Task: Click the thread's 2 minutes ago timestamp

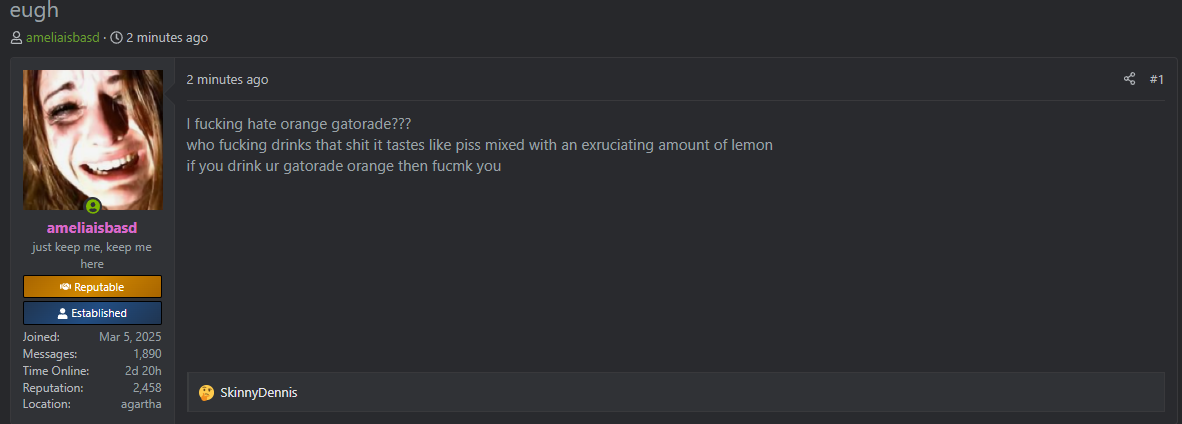Action: tap(166, 38)
